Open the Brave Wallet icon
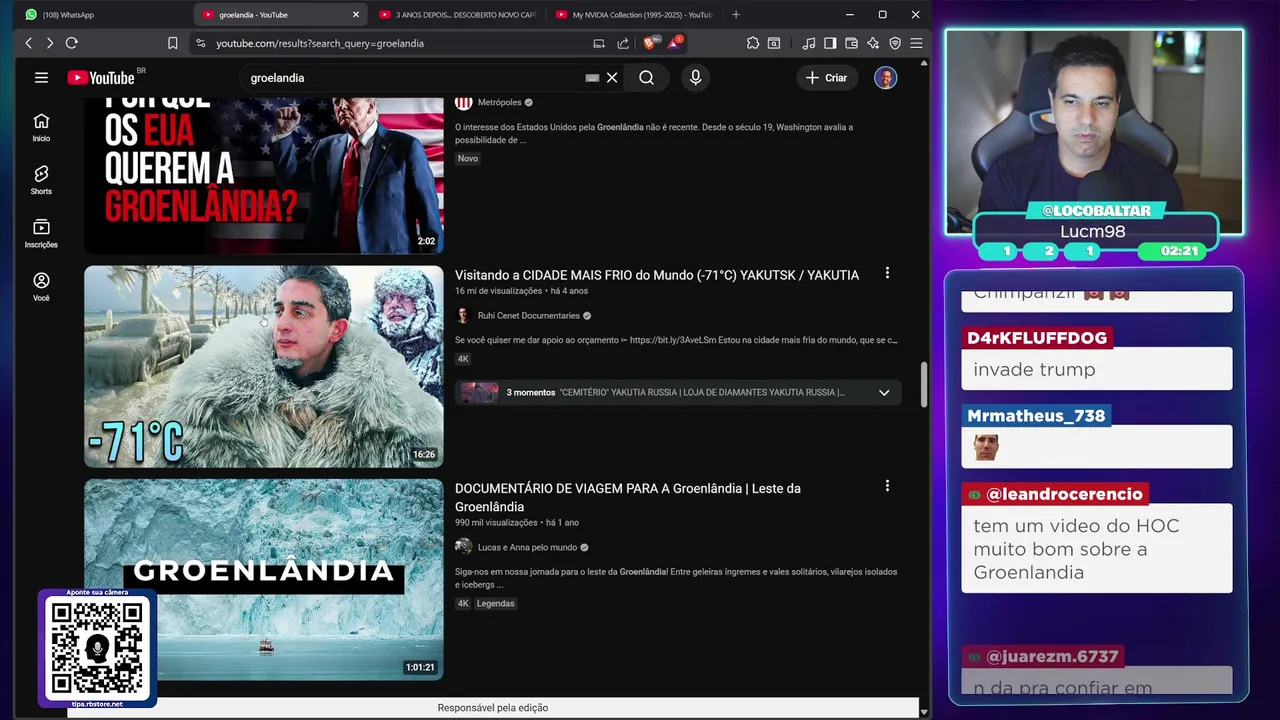This screenshot has height=720, width=1280. (851, 43)
